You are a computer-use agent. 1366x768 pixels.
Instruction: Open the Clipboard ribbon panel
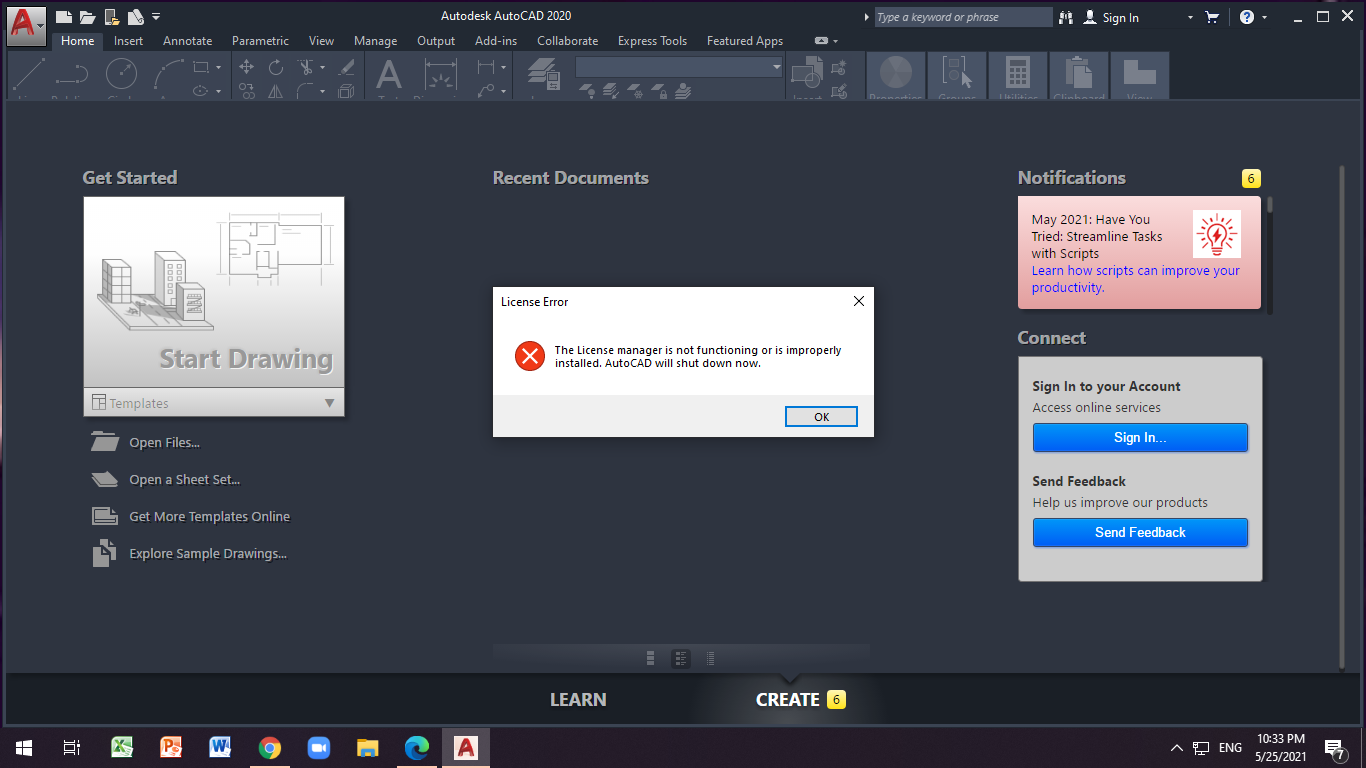[1078, 76]
